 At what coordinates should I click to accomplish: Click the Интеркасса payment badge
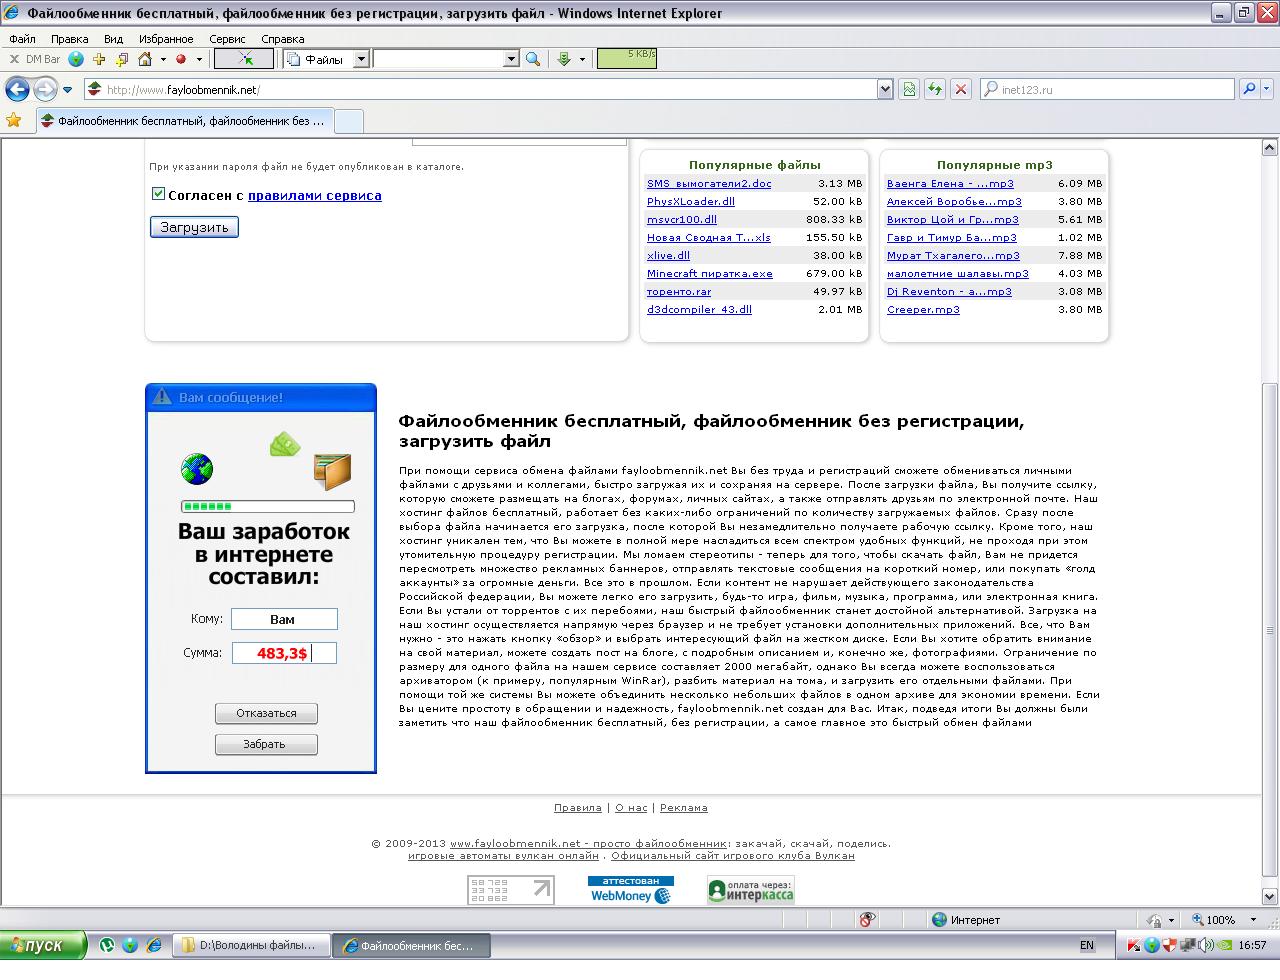pyautogui.click(x=751, y=890)
